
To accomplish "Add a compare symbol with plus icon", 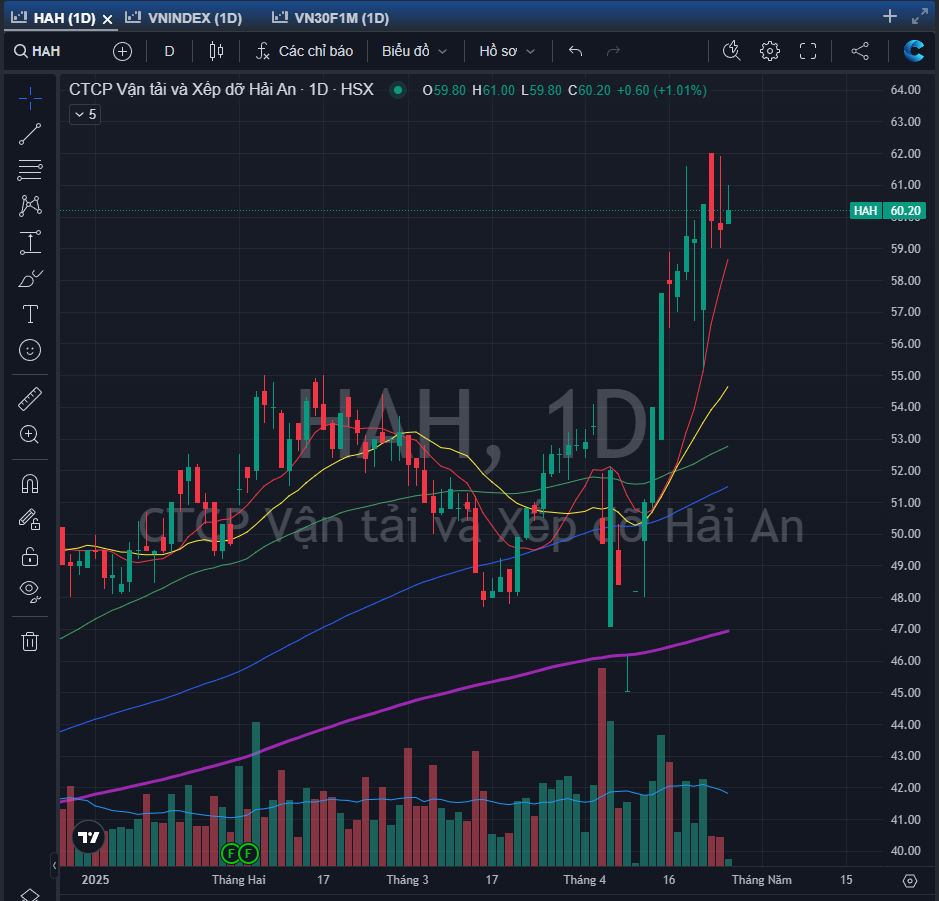I will coord(122,51).
